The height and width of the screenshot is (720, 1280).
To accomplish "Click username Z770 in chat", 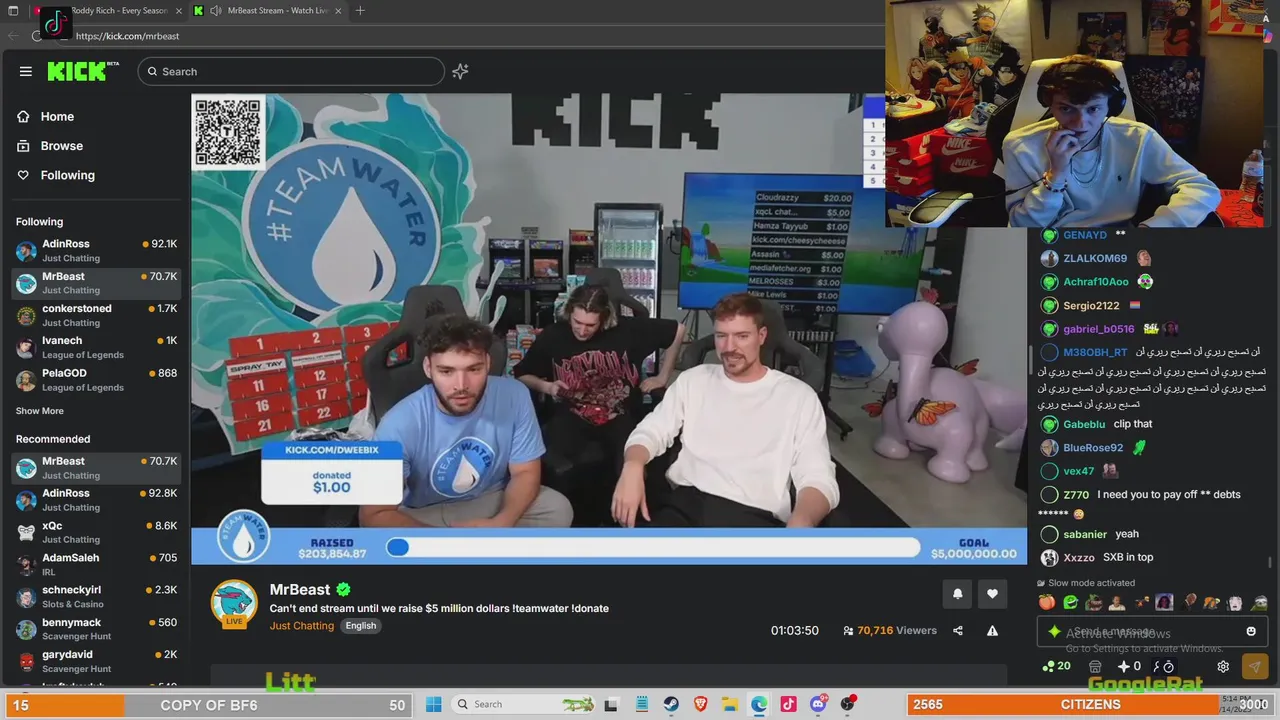I will [1076, 495].
